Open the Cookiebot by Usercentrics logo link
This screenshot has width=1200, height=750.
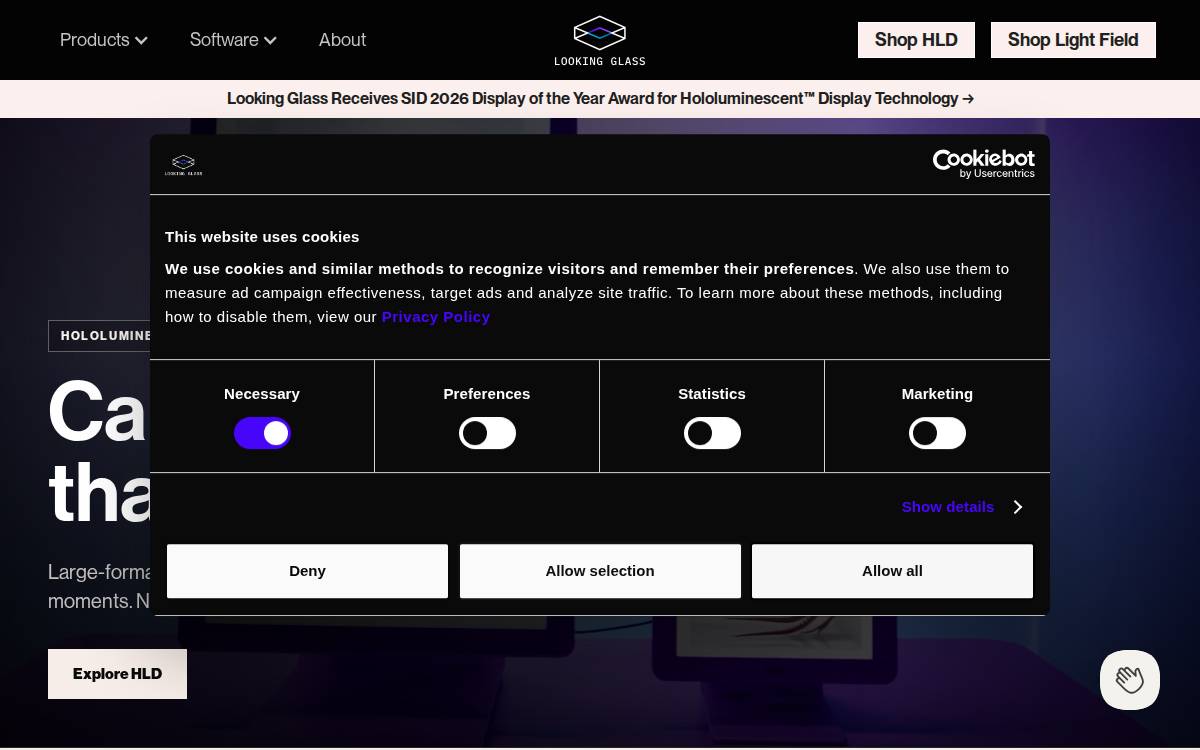[984, 164]
